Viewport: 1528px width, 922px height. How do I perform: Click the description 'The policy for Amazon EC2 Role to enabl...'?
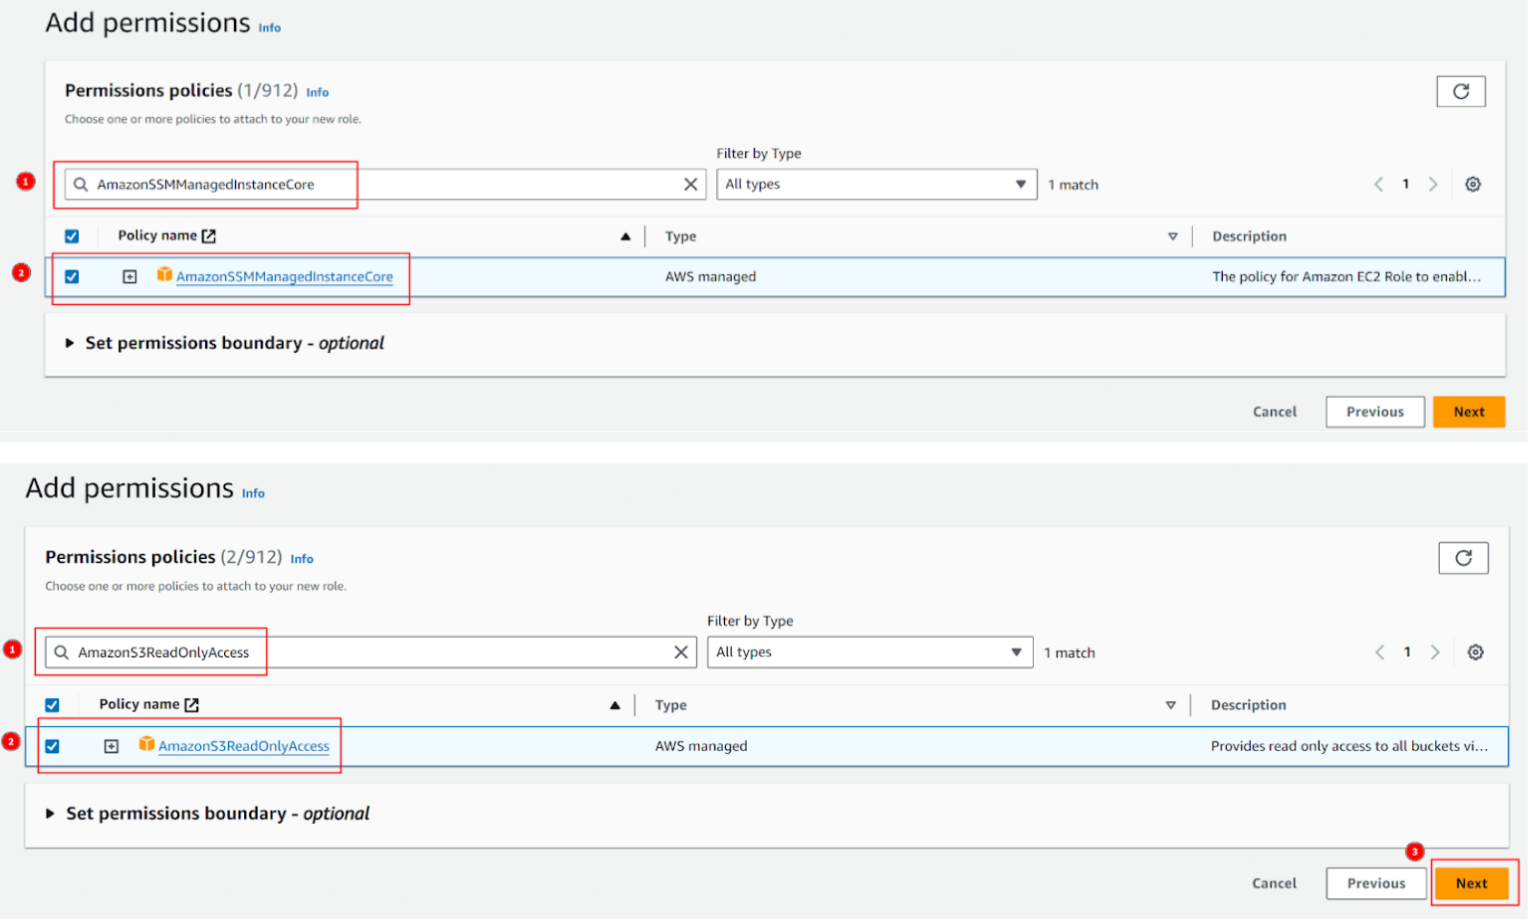tap(1347, 277)
